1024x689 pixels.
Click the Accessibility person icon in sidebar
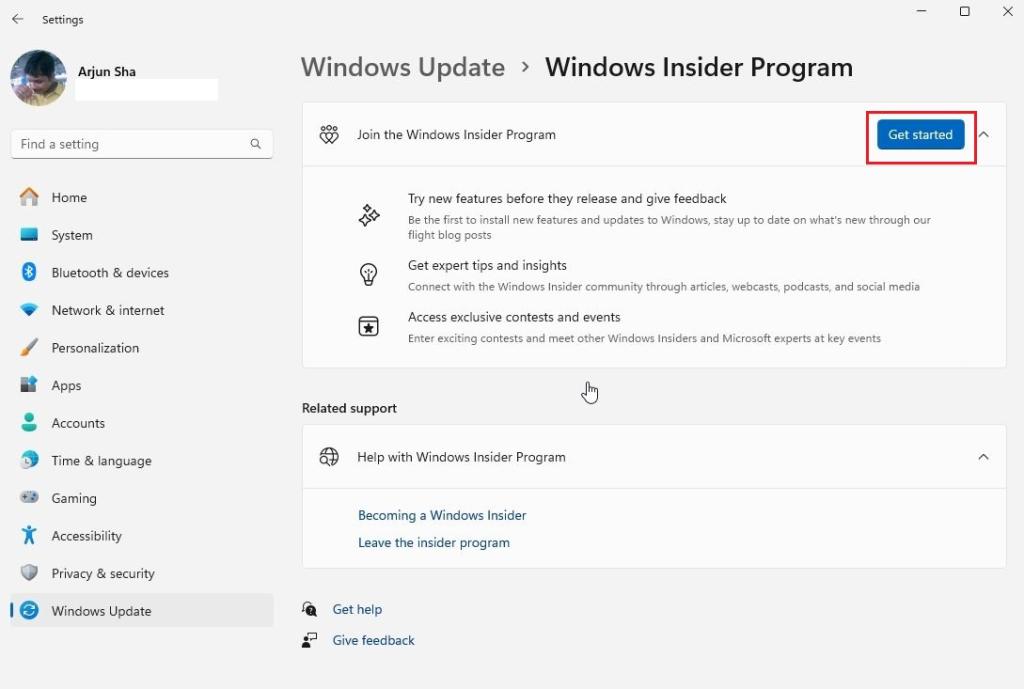click(29, 535)
